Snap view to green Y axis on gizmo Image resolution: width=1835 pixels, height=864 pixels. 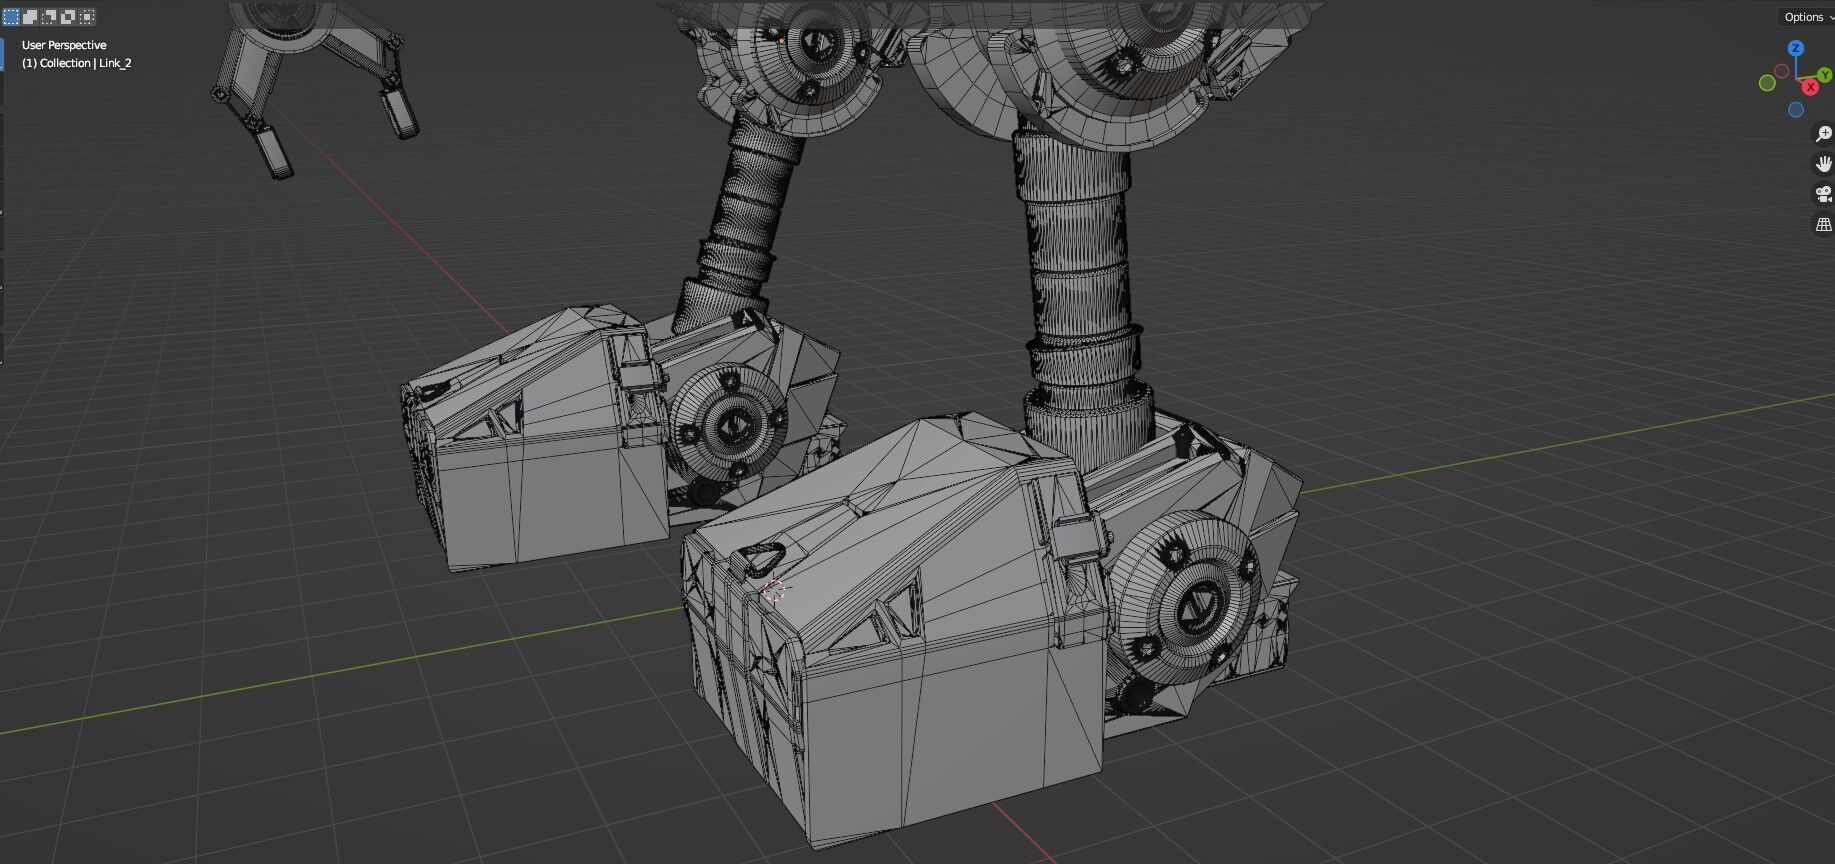click(x=1825, y=75)
